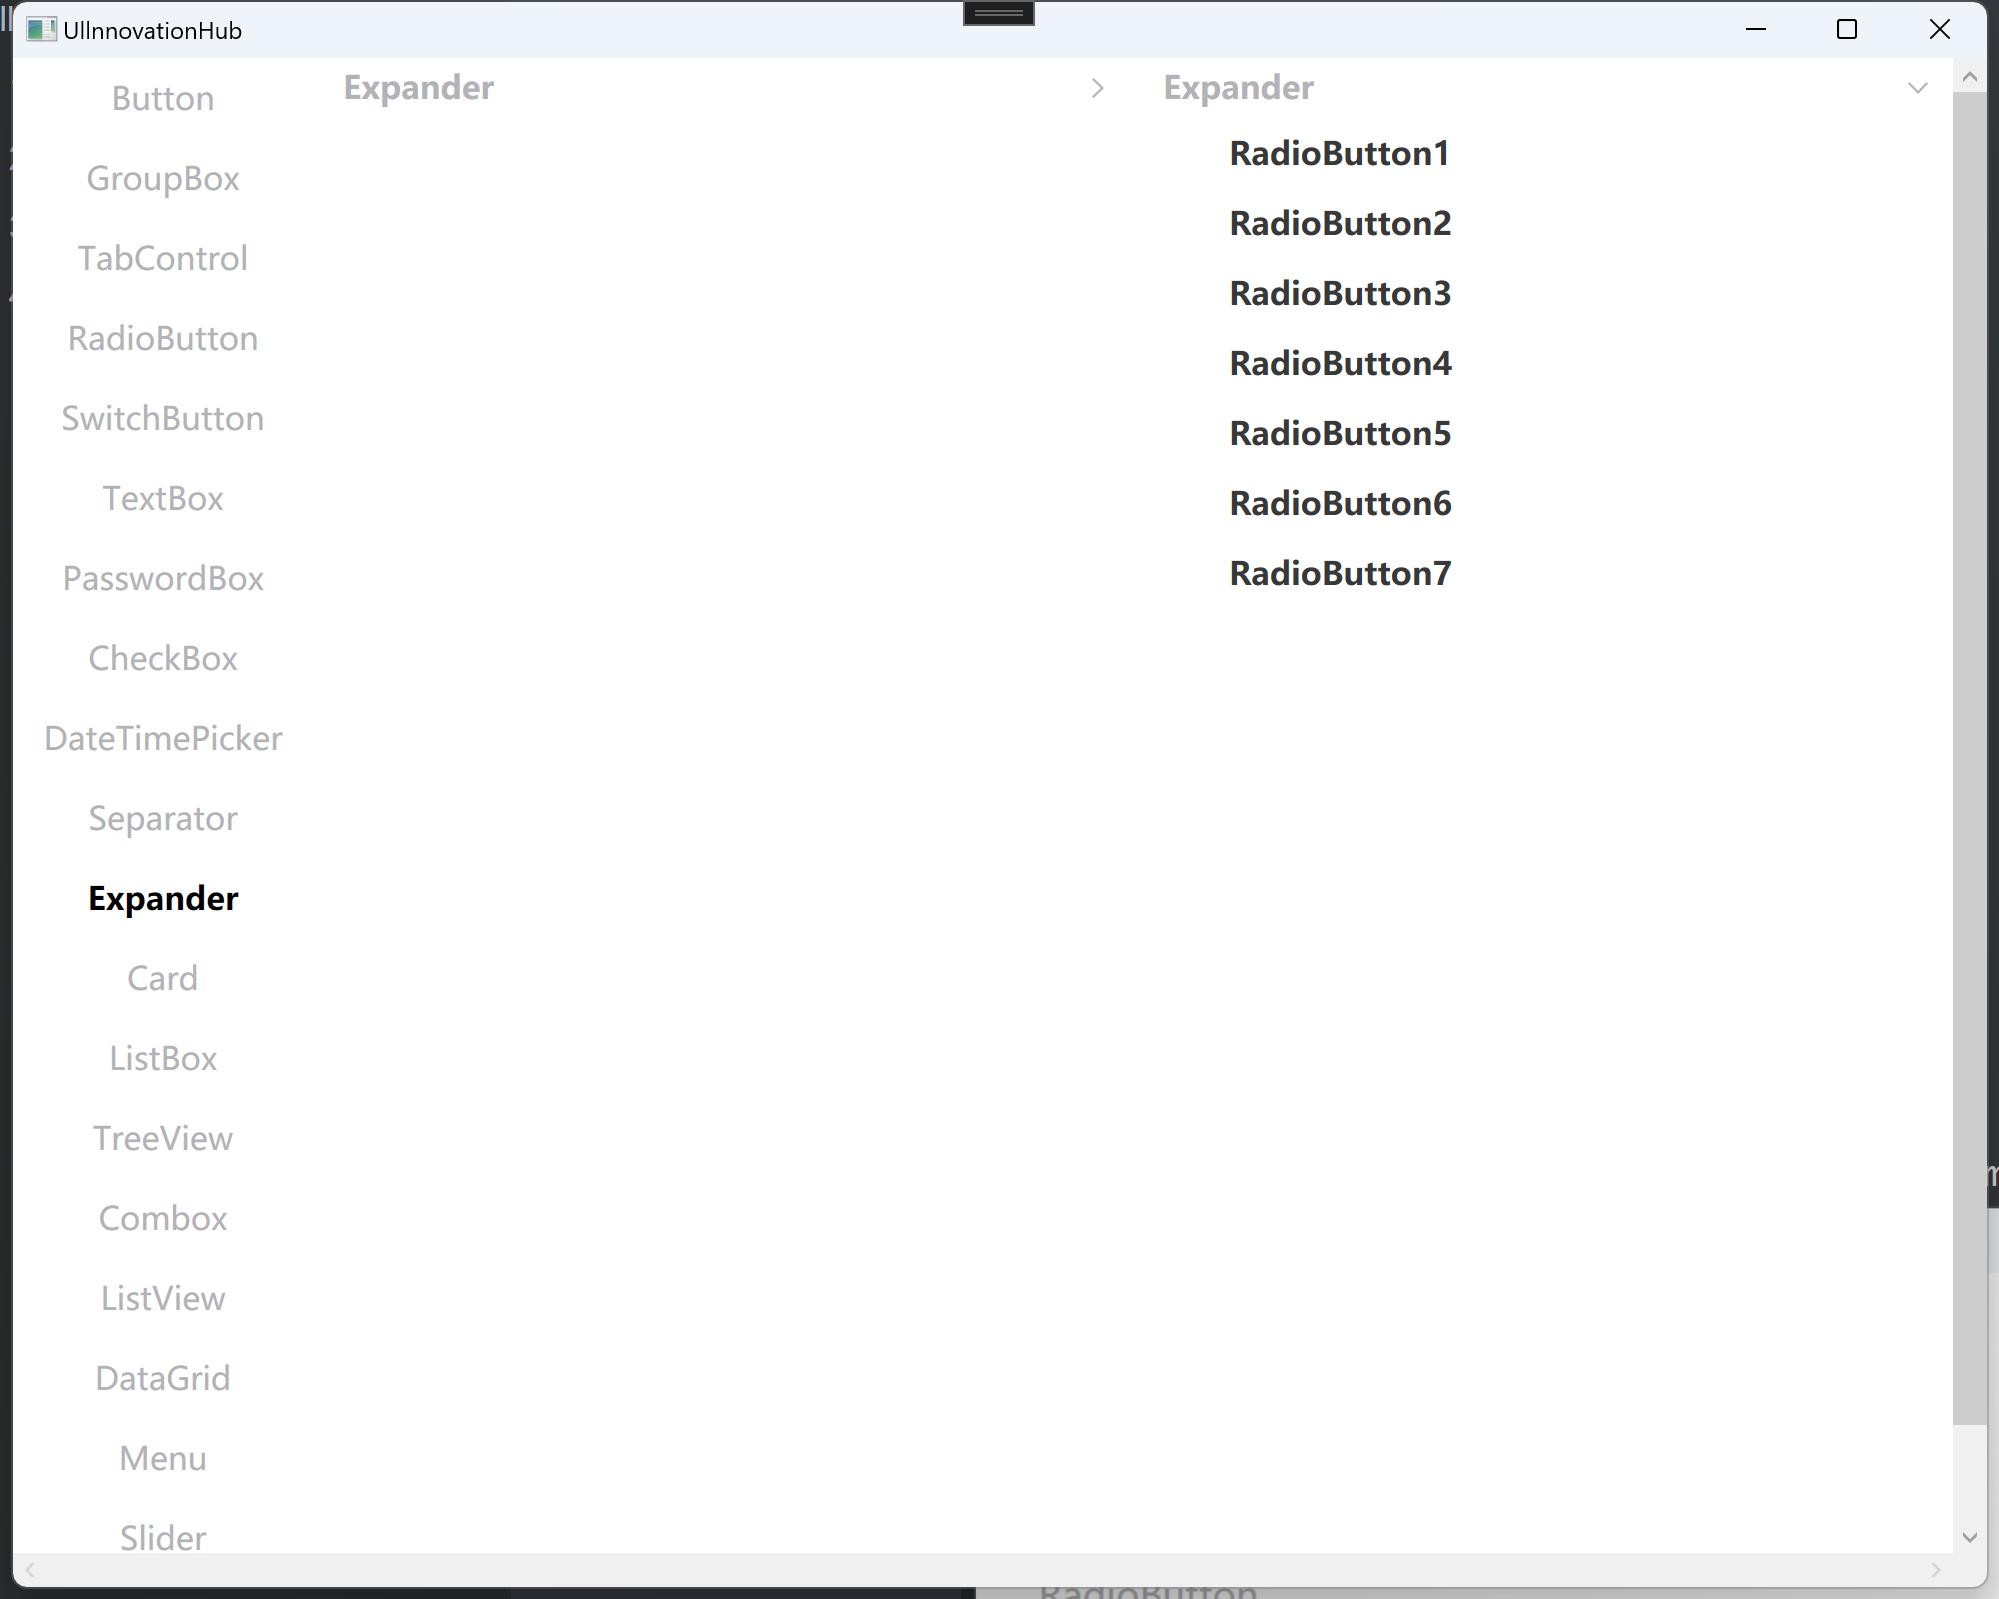Image resolution: width=1999 pixels, height=1599 pixels.
Task: Choose RadioButton5 option
Action: click(1340, 433)
